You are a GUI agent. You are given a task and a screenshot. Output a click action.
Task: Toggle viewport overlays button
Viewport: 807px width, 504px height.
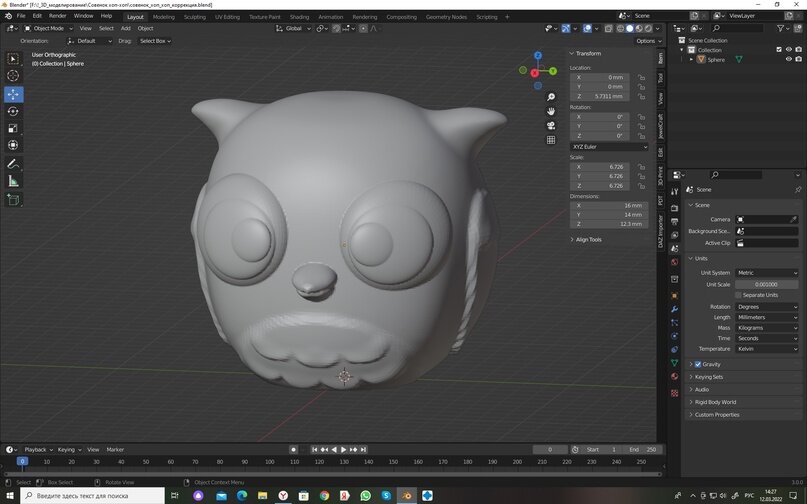point(587,28)
